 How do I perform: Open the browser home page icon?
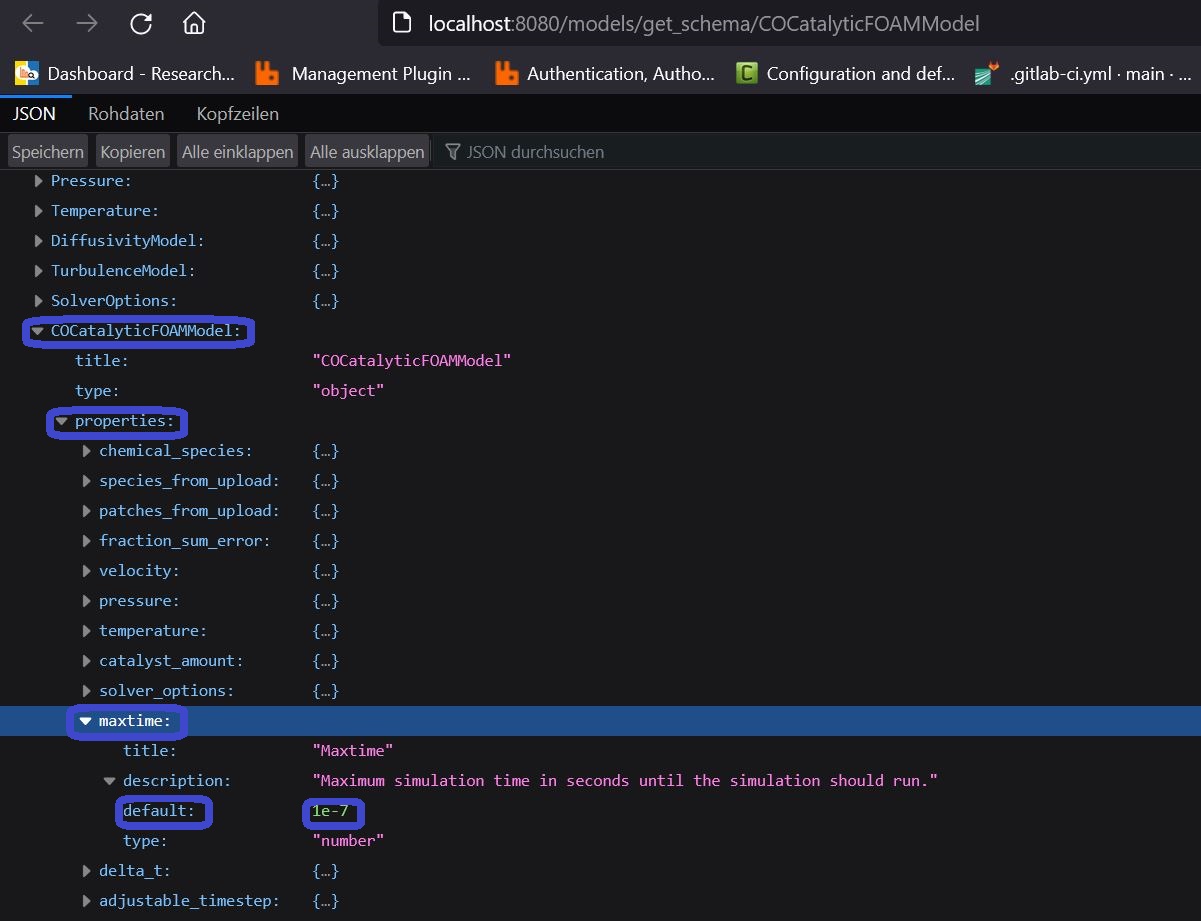[194, 23]
